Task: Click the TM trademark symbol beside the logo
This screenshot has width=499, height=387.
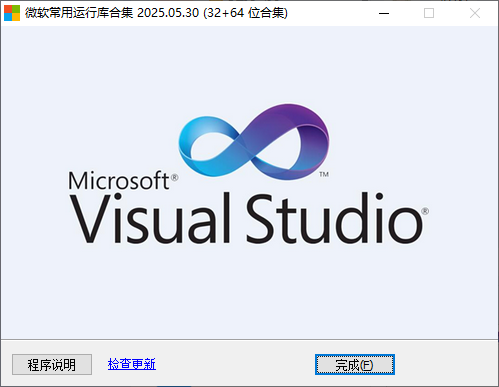Action: 324,174
